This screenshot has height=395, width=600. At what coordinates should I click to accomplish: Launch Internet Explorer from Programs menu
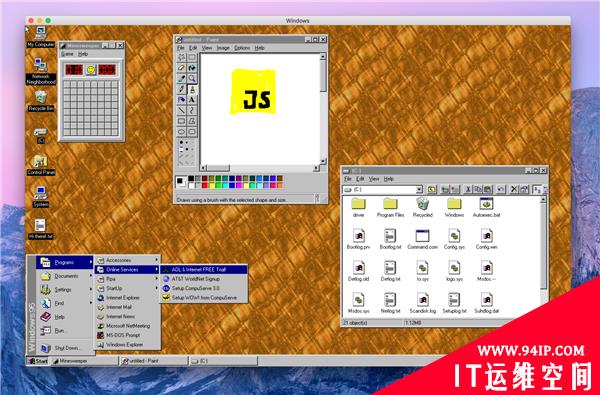point(128,298)
